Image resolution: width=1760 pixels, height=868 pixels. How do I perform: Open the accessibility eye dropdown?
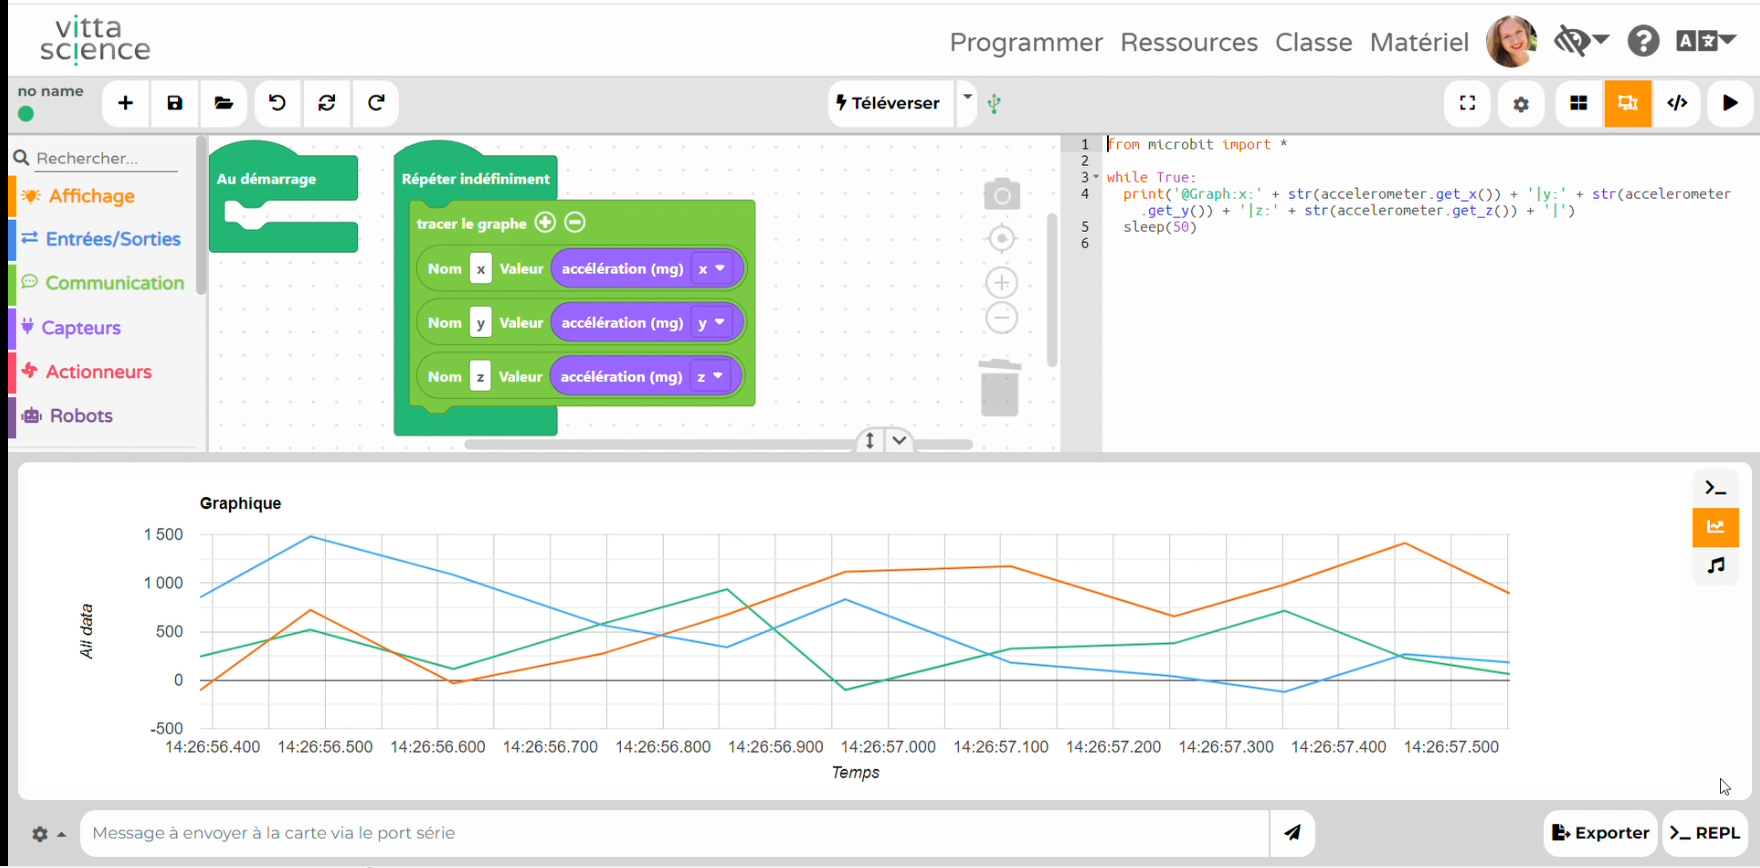(x=1581, y=41)
